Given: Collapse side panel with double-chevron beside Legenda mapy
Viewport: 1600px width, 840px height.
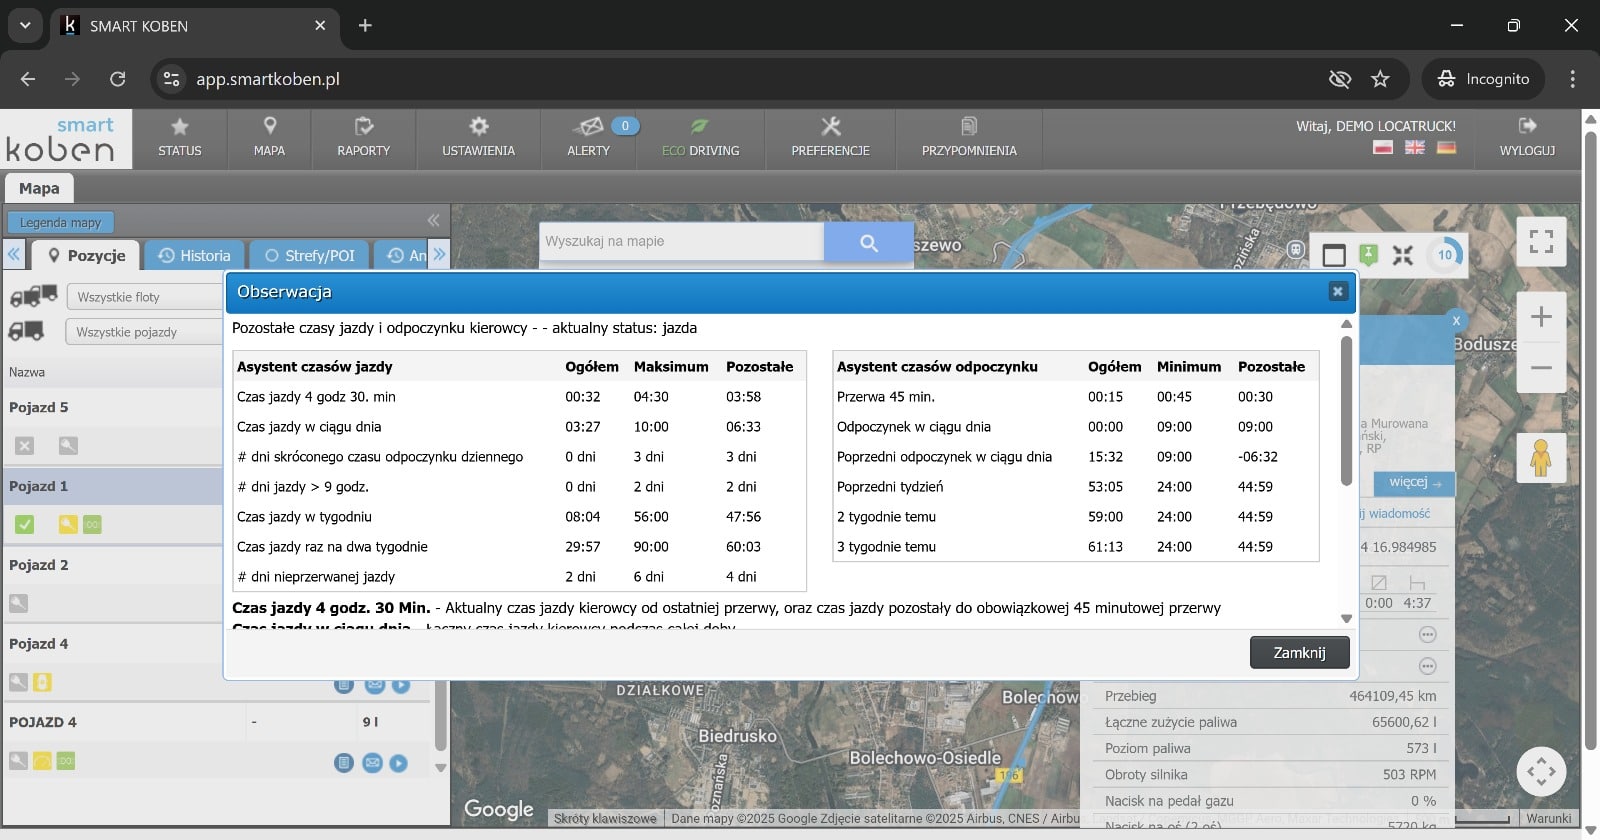Looking at the screenshot, I should point(433,220).
